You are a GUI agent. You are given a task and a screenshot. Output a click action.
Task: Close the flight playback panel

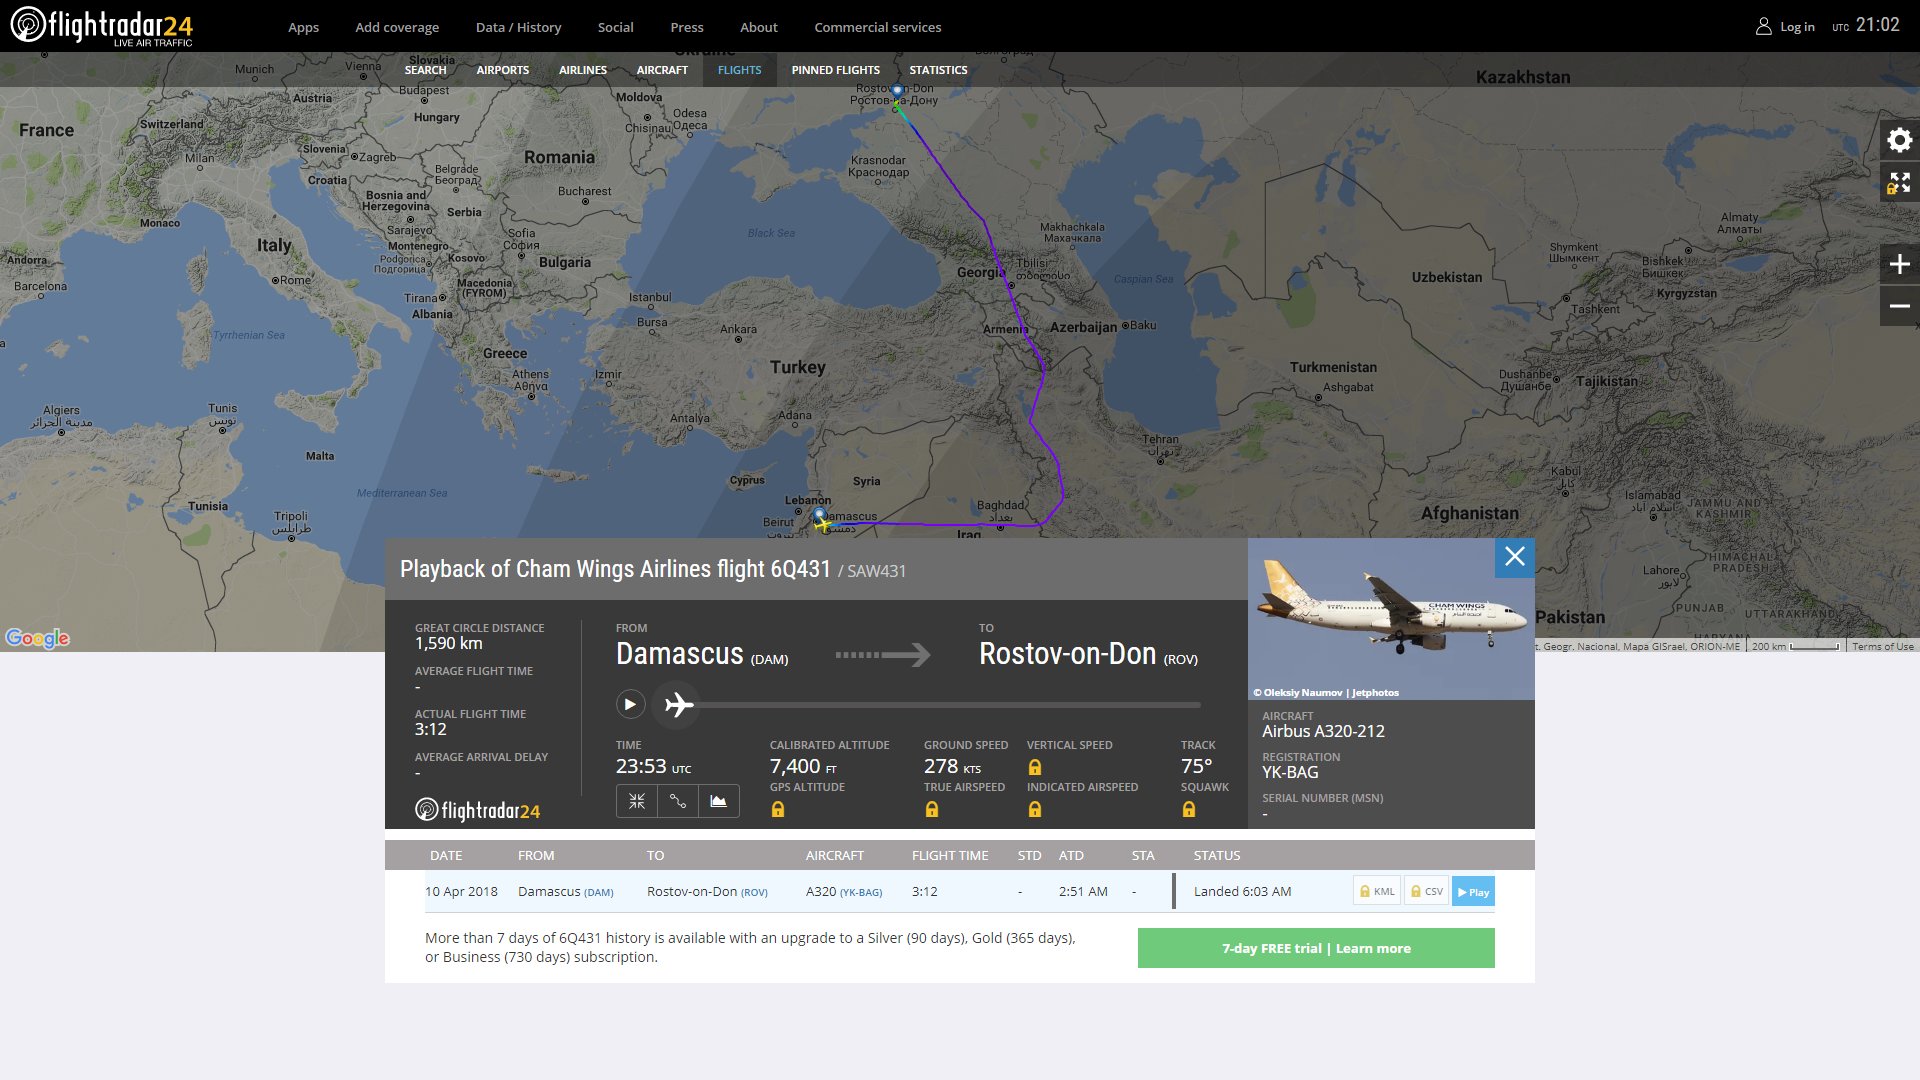(x=1514, y=557)
